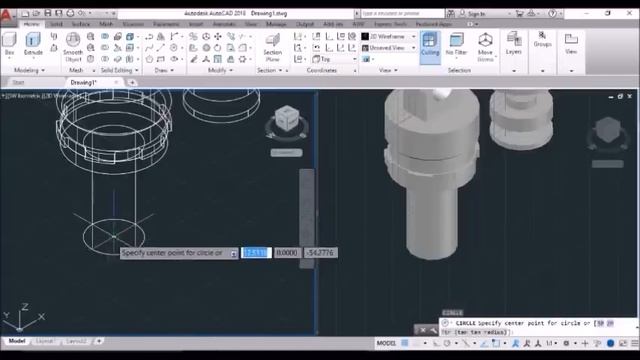This screenshot has width=640, height=360.
Task: Expand the Solid Editing panel
Action: click(120, 70)
